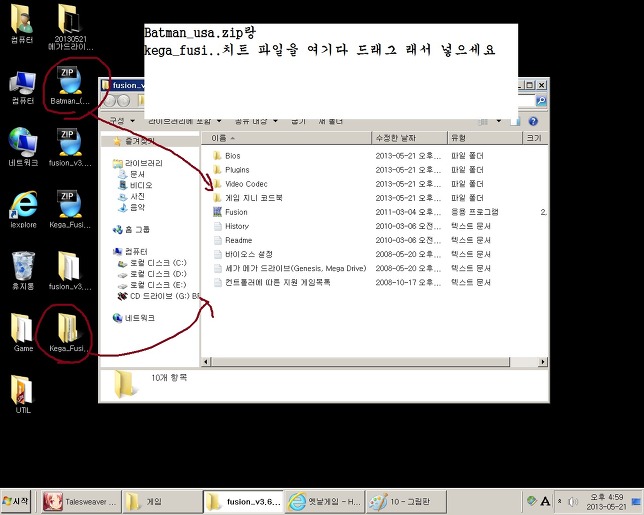Click the 굽기 toolbar button
This screenshot has width=644, height=515.
299,121
